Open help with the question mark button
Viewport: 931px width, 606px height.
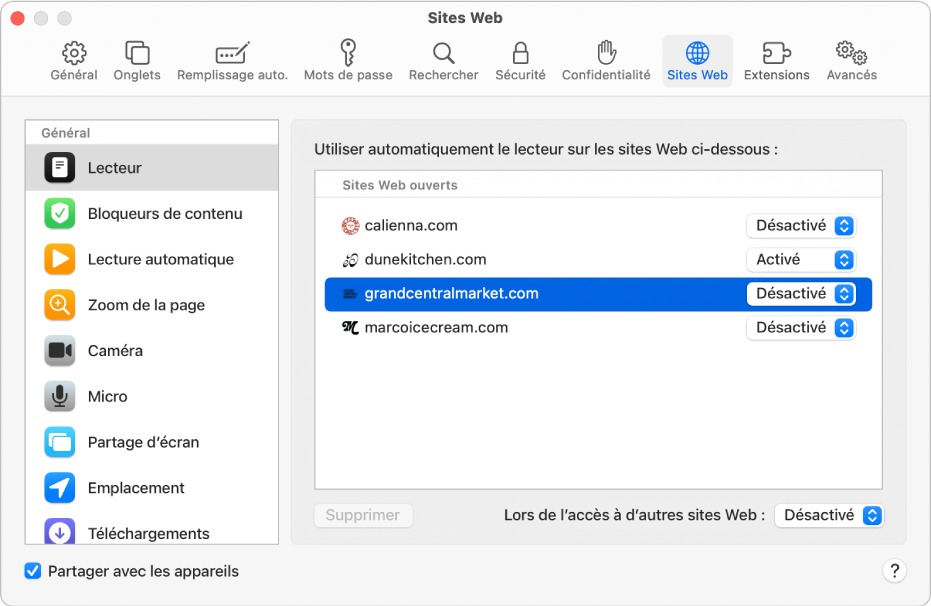894,571
